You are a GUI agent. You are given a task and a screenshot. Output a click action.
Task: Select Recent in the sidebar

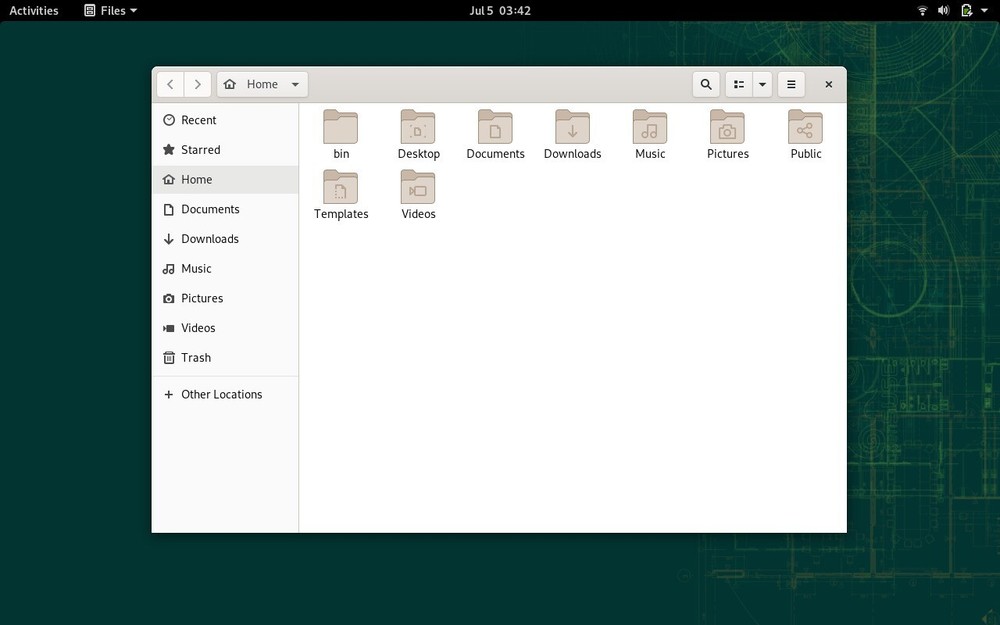[x=198, y=119]
